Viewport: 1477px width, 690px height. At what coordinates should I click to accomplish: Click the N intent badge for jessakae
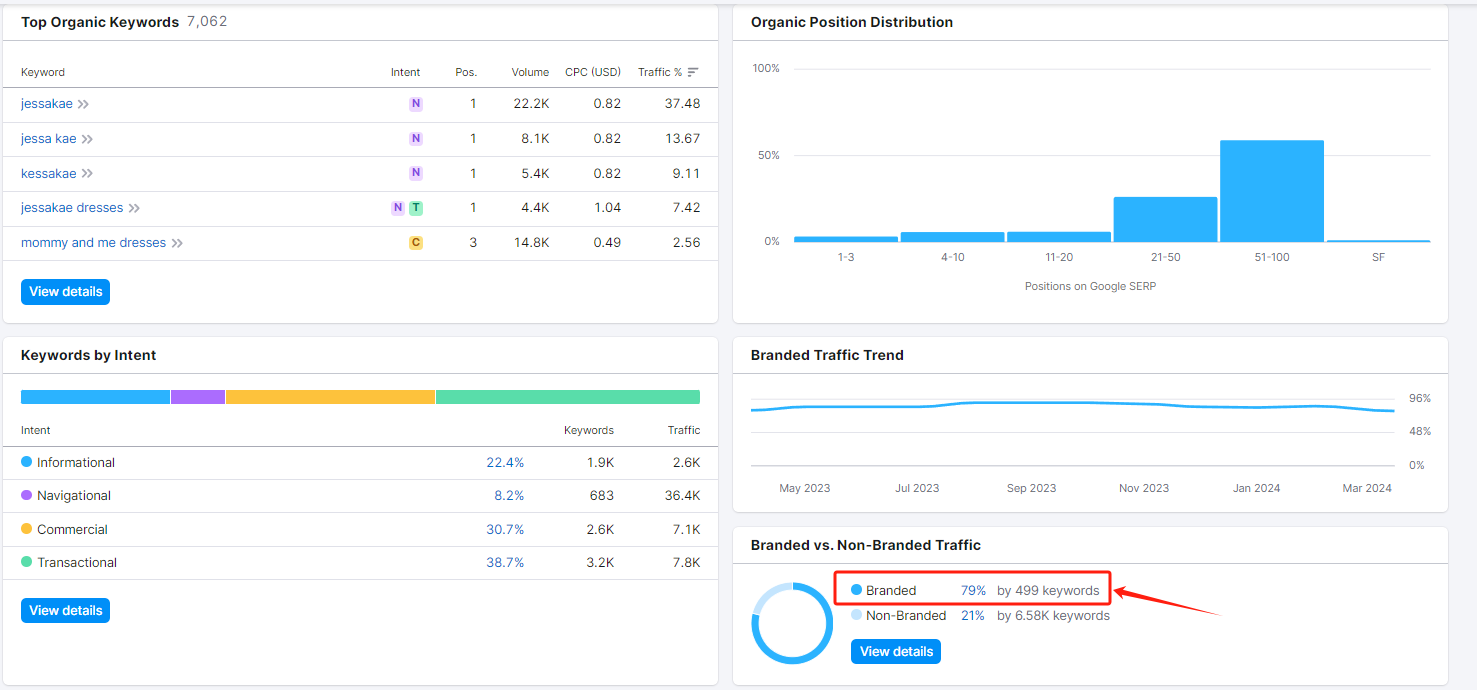click(x=416, y=104)
